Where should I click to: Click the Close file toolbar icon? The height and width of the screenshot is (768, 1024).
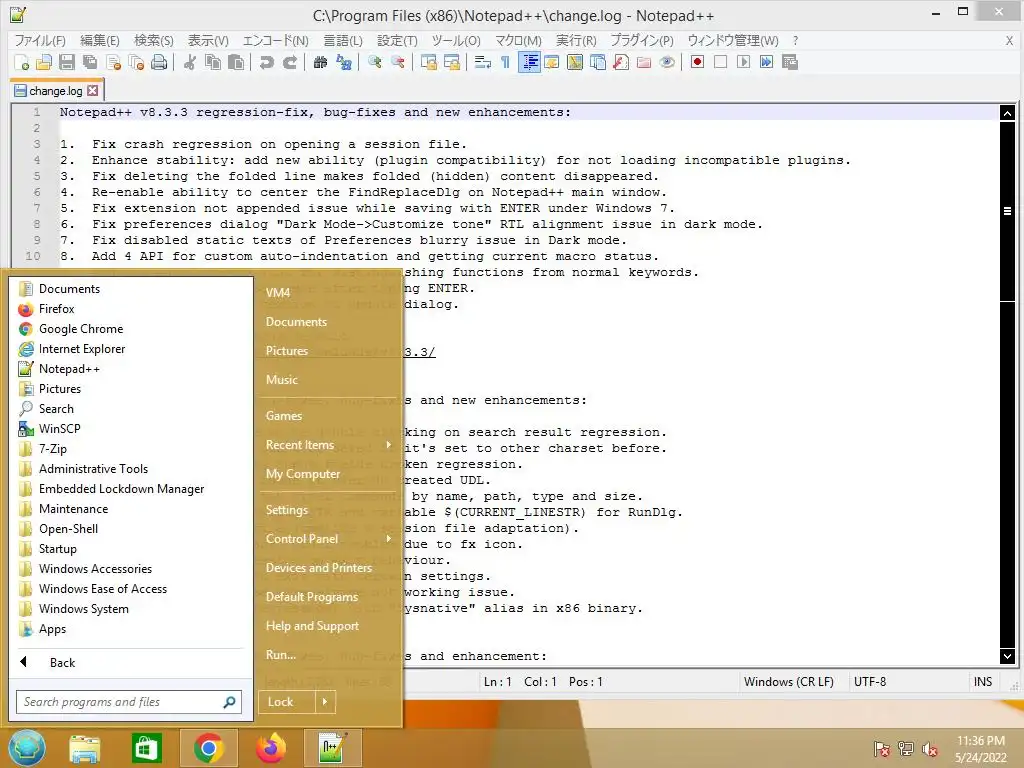pyautogui.click(x=113, y=63)
